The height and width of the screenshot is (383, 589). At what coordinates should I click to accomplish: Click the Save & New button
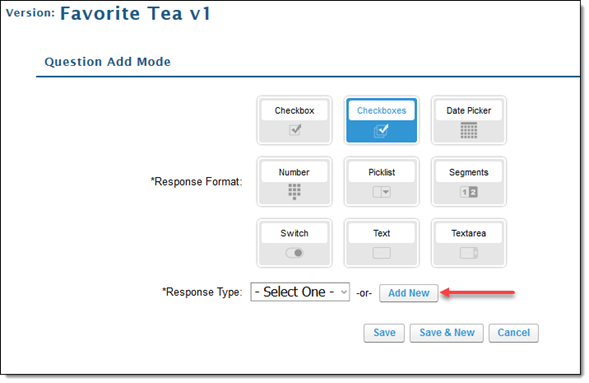(x=447, y=333)
